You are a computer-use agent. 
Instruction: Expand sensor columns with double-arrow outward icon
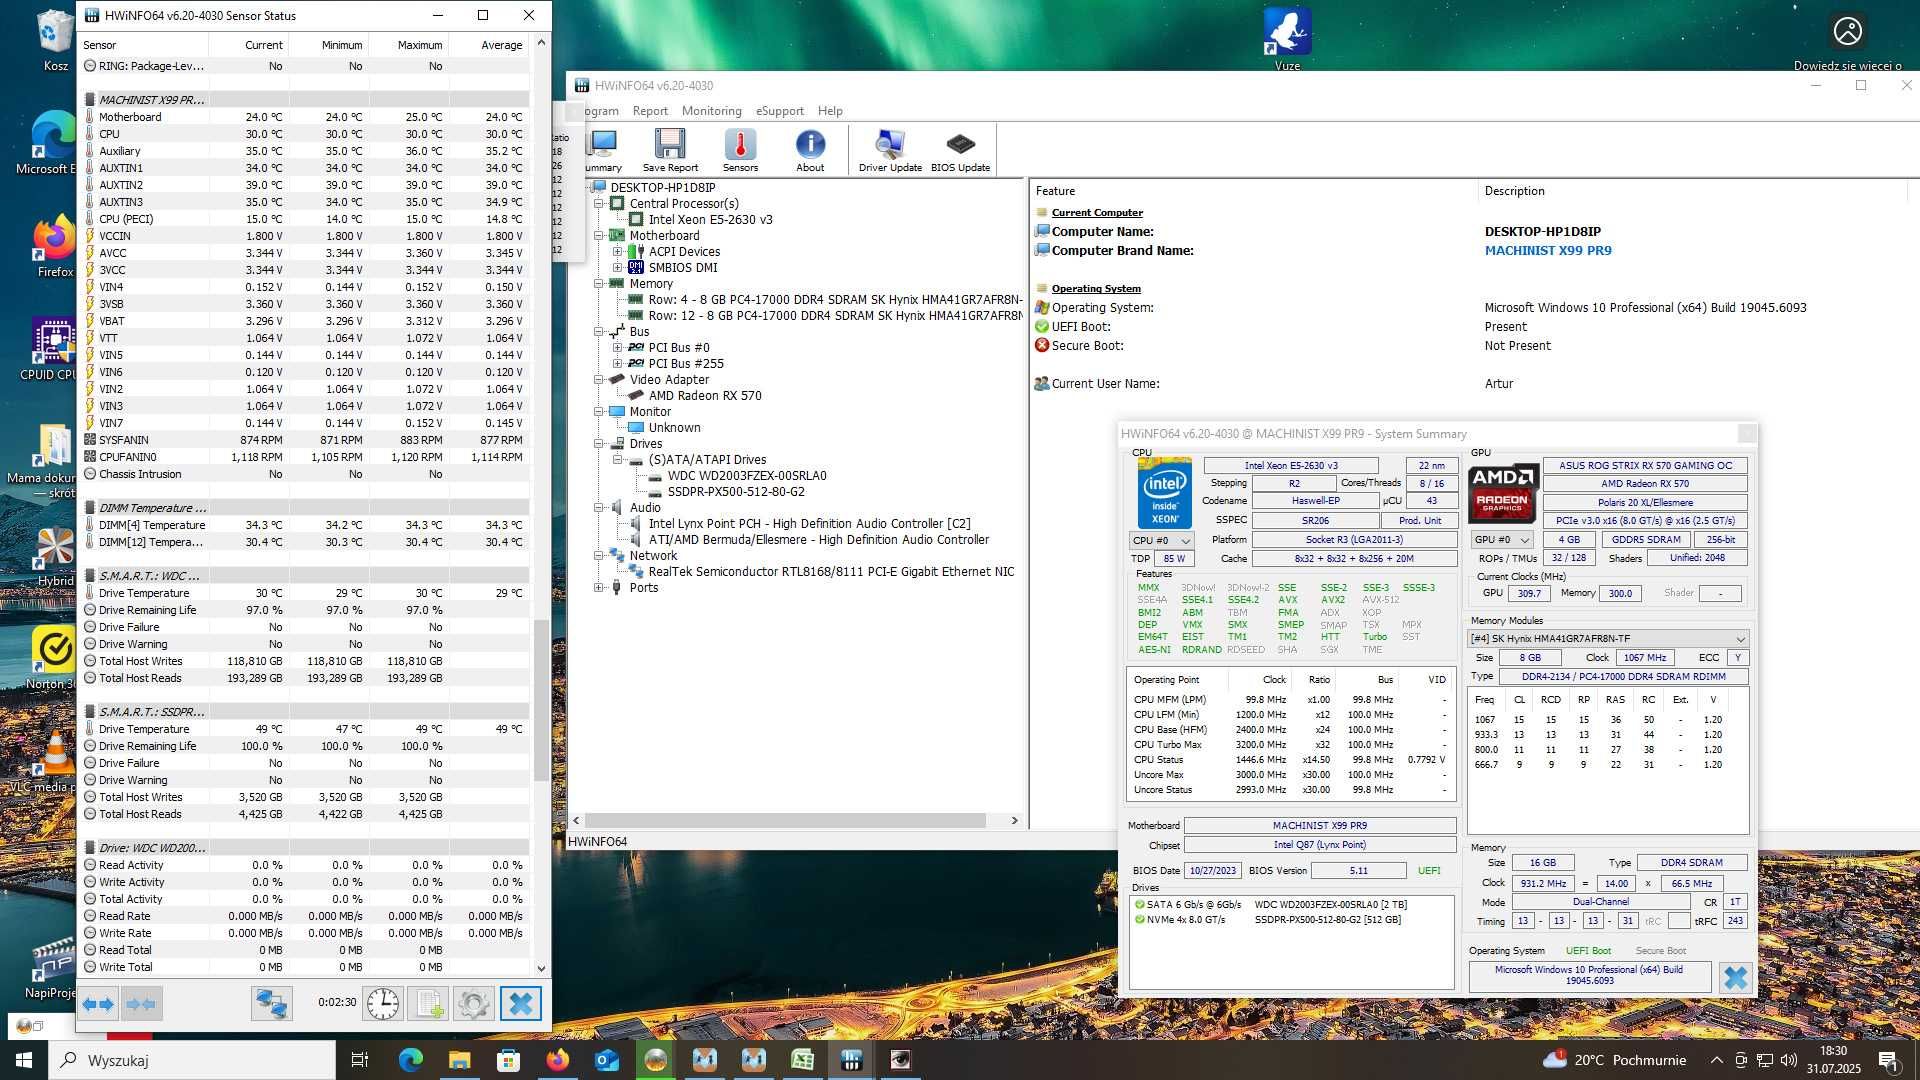98,1003
